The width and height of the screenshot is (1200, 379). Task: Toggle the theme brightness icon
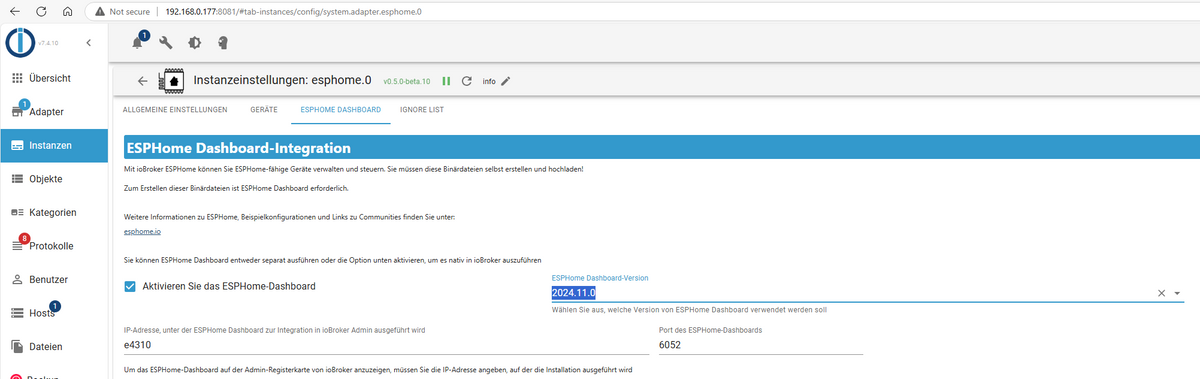pos(194,43)
